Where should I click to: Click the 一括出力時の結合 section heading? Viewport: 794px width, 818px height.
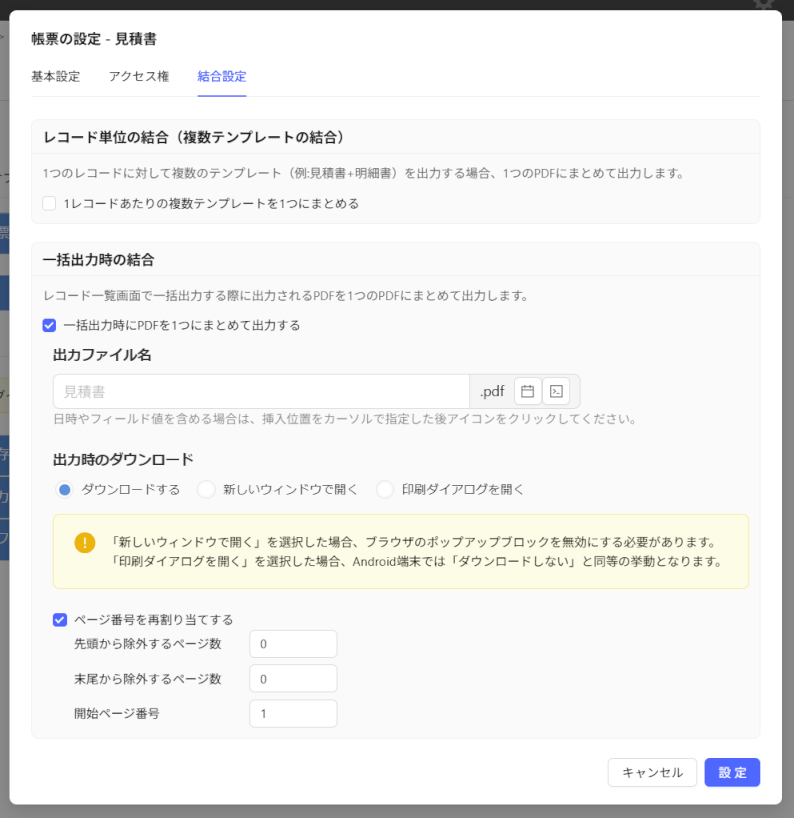[x=99, y=260]
